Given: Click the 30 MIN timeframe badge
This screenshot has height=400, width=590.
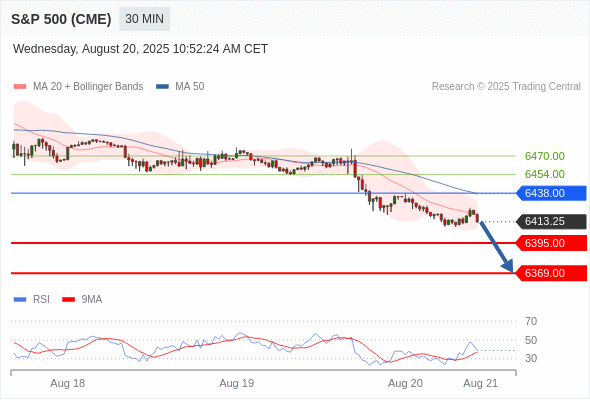Looking at the screenshot, I should pos(144,19).
